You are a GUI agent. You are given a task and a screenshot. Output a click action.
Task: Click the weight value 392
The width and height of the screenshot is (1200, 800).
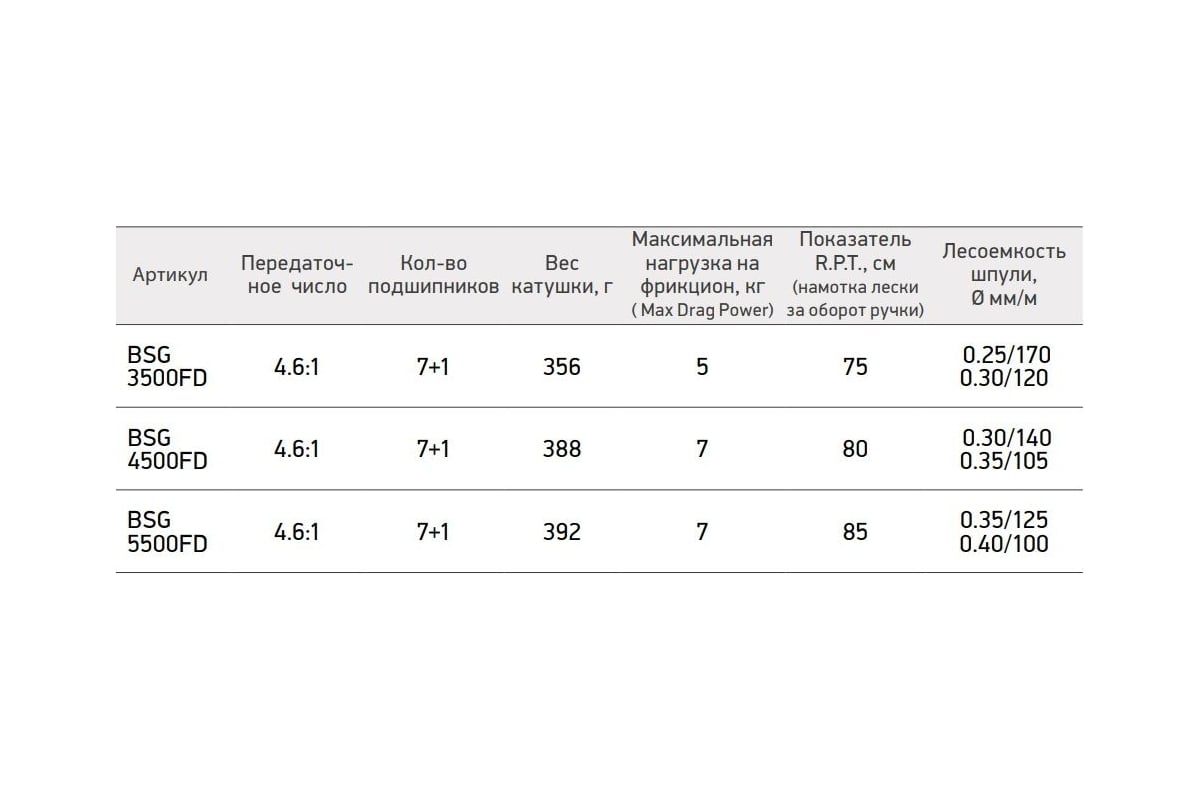pyautogui.click(x=562, y=531)
